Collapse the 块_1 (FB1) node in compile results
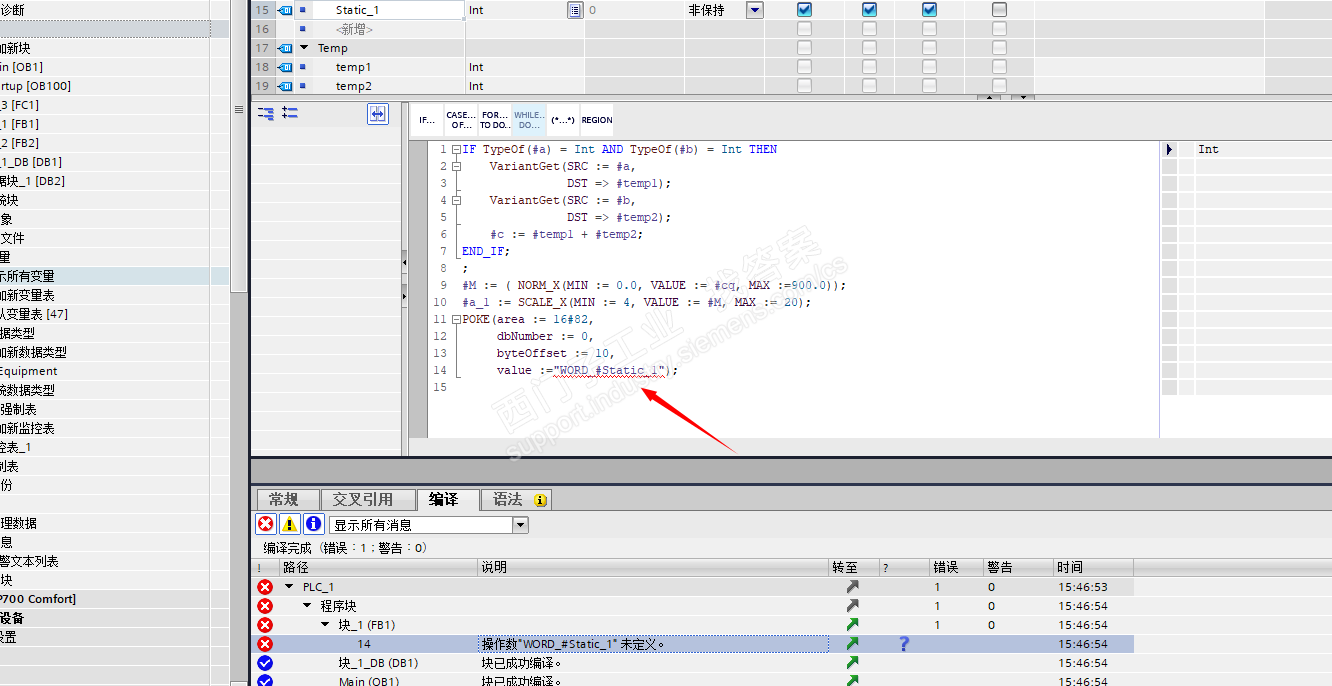 click(326, 625)
